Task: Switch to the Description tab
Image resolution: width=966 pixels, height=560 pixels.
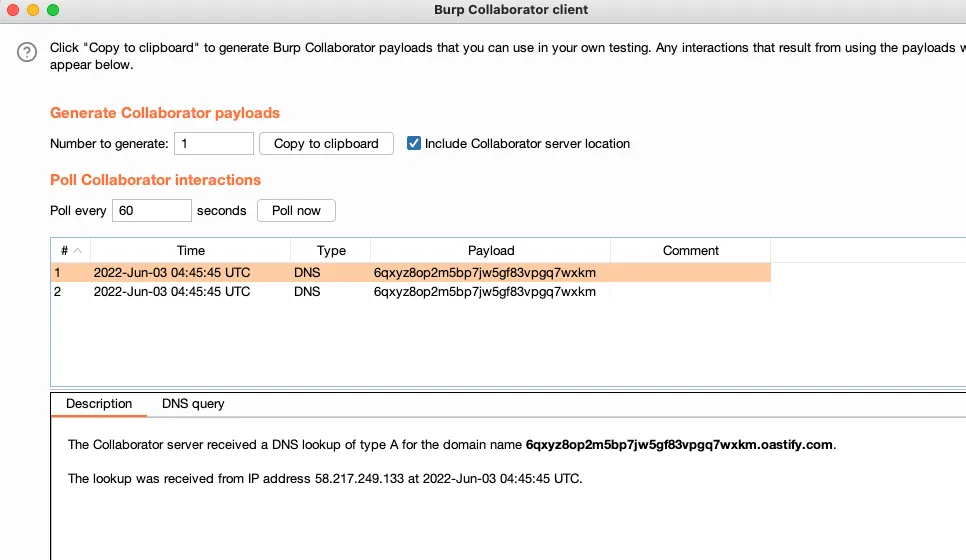Action: click(x=99, y=404)
